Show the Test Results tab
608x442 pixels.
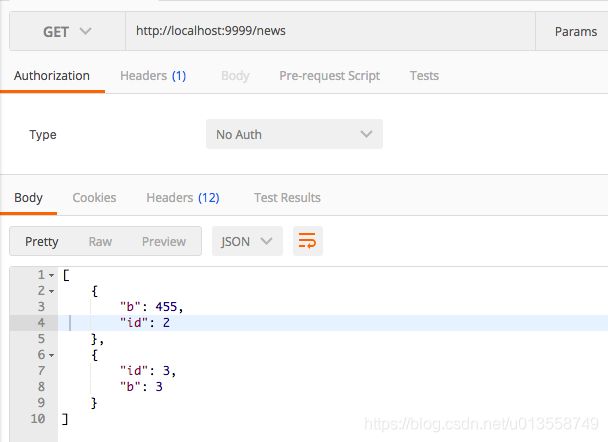click(x=287, y=198)
